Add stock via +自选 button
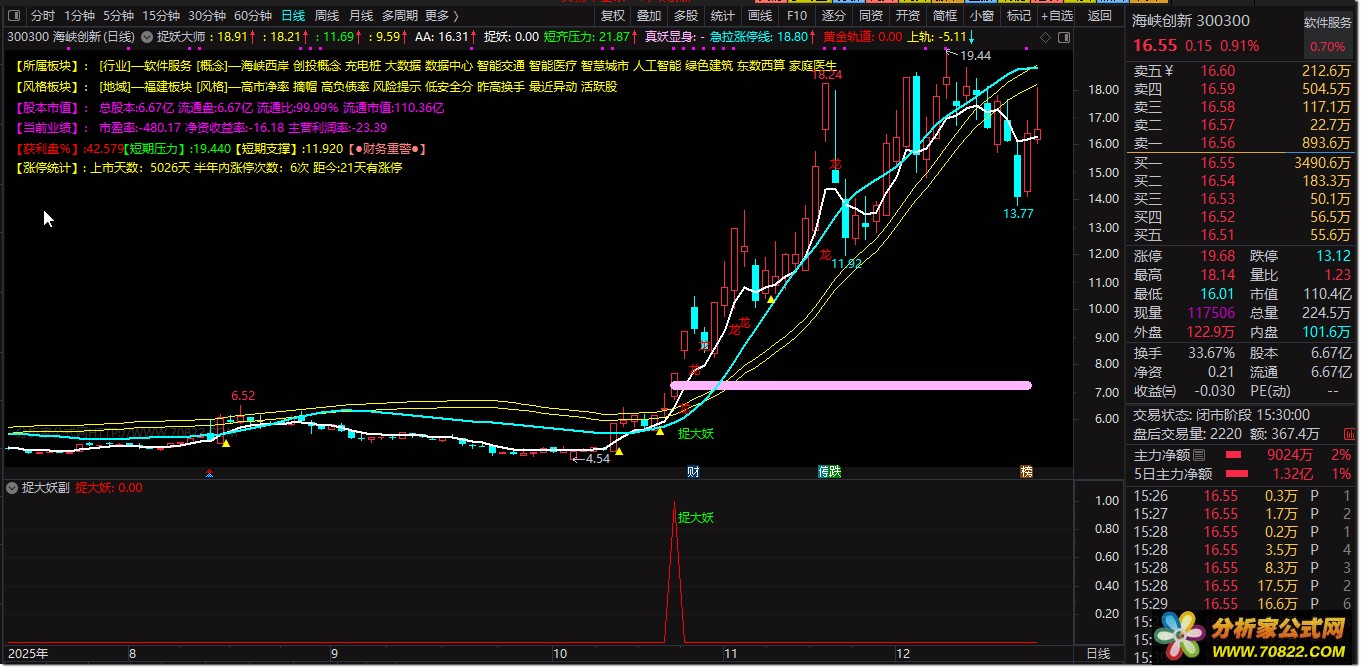 click(1057, 16)
